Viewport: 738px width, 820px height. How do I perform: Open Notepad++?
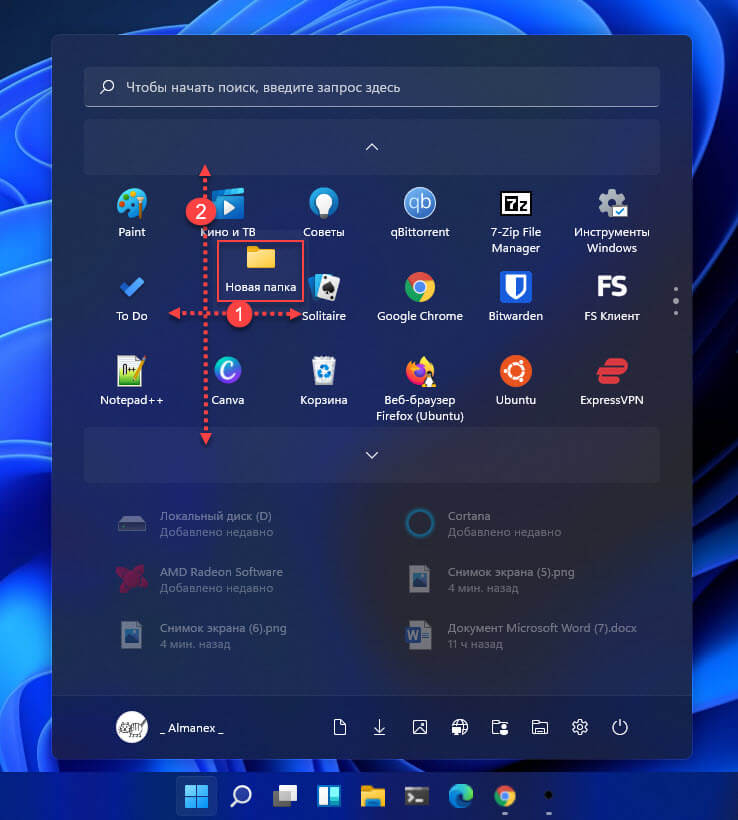coord(131,381)
